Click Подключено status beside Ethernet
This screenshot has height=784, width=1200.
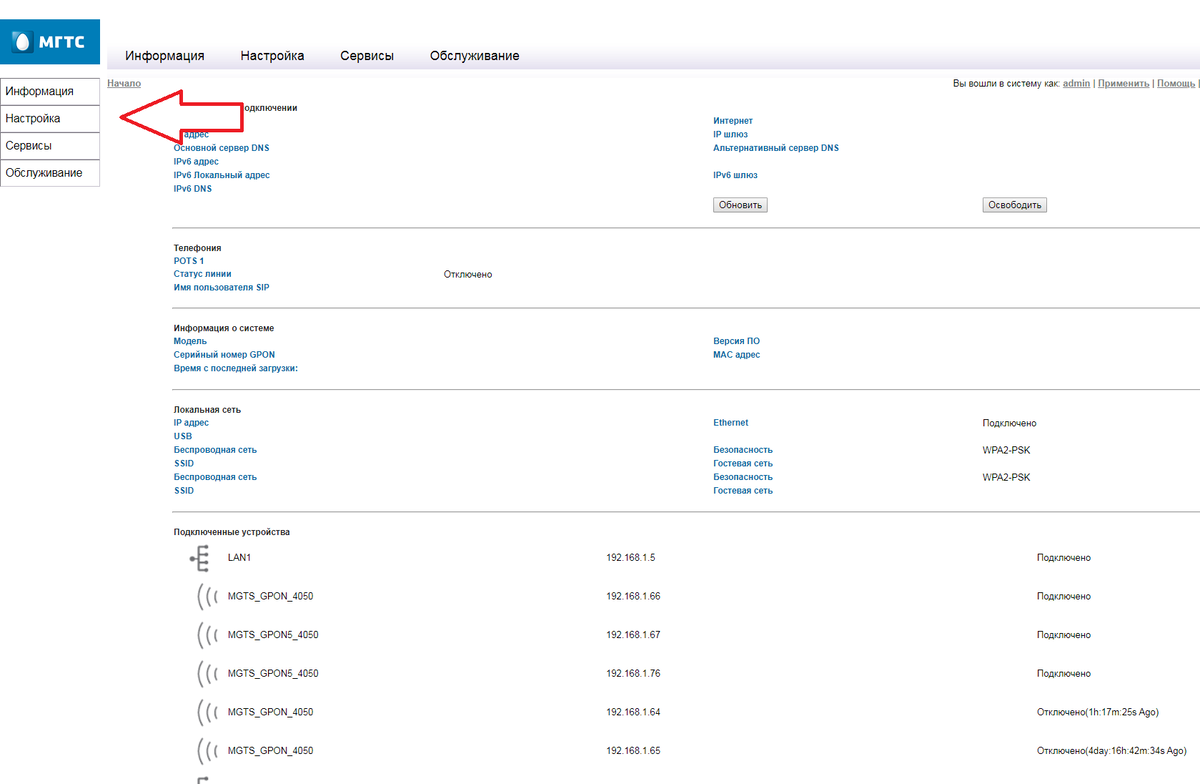(1010, 424)
